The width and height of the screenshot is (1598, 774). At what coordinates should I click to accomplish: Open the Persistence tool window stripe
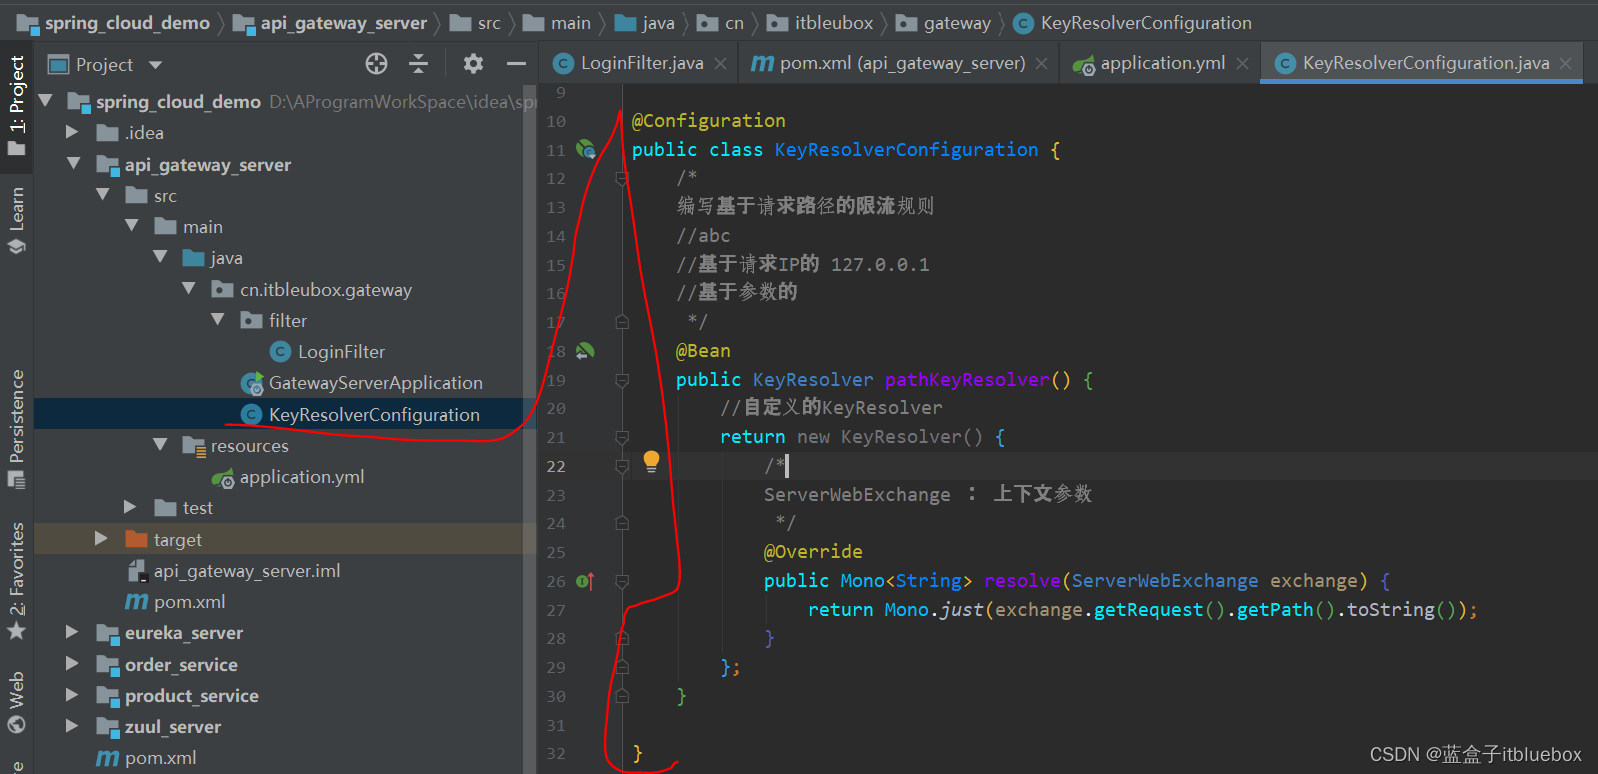coord(17,428)
